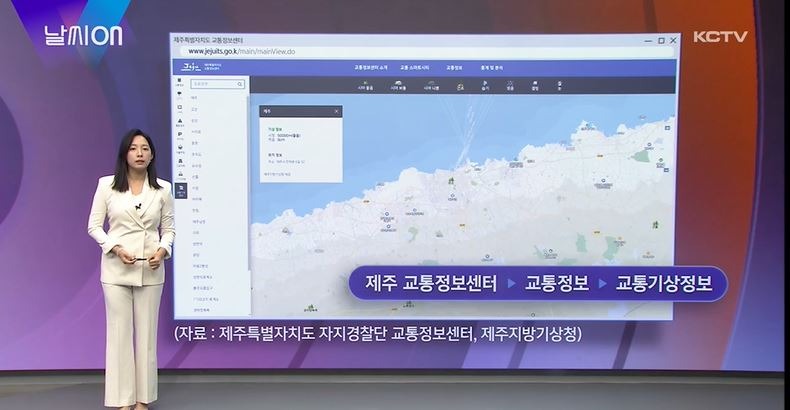790x410 pixels.
Task: Select the warning triangle icon in sidebar
Action: pos(180,122)
